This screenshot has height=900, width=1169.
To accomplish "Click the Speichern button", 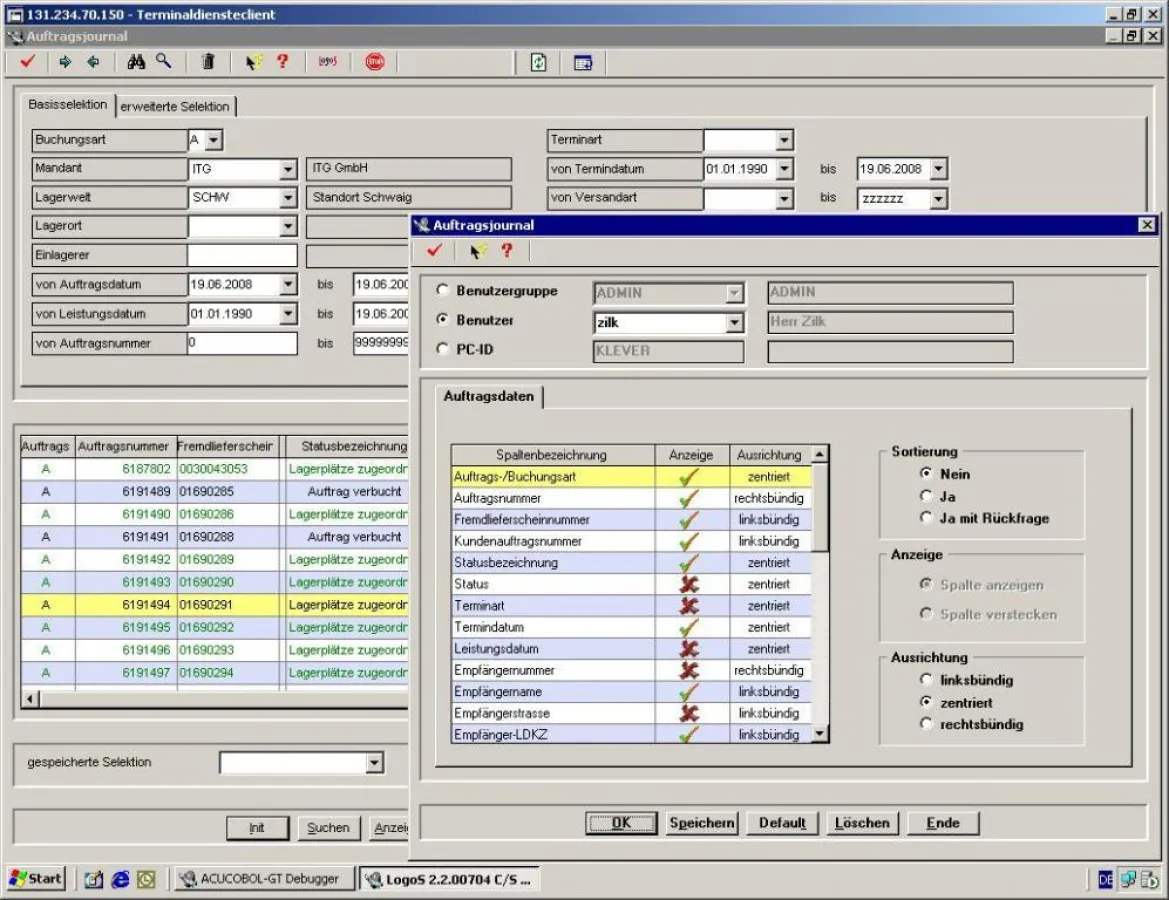I will click(702, 823).
